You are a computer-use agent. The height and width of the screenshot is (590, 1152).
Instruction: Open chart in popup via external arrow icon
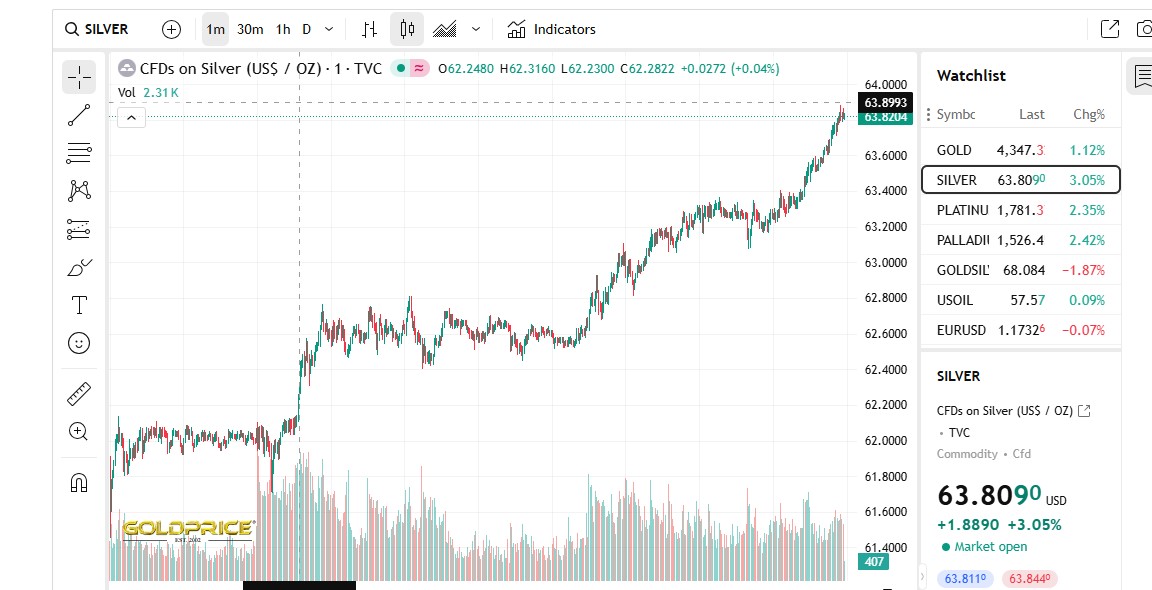coord(1109,29)
